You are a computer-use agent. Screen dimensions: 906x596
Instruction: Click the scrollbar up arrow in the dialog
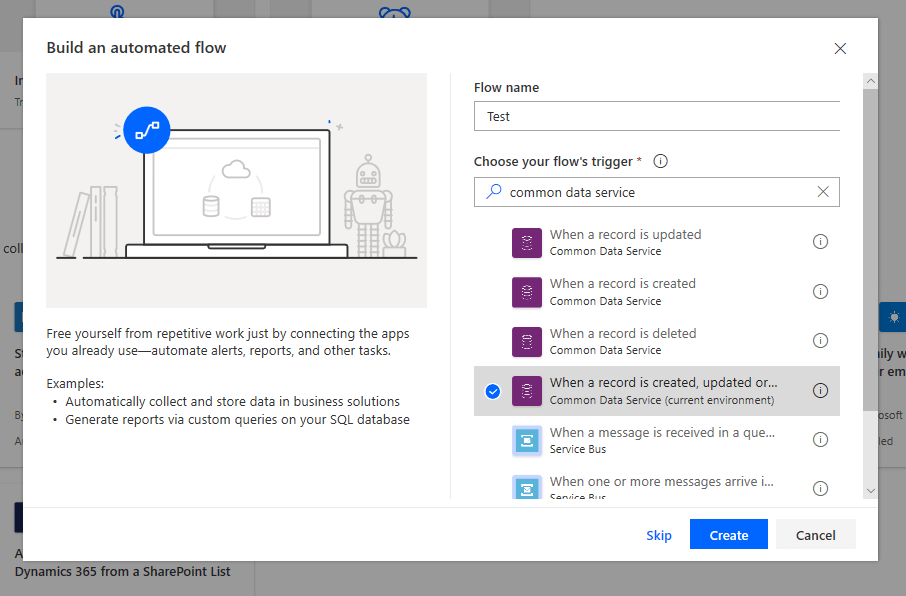870,81
